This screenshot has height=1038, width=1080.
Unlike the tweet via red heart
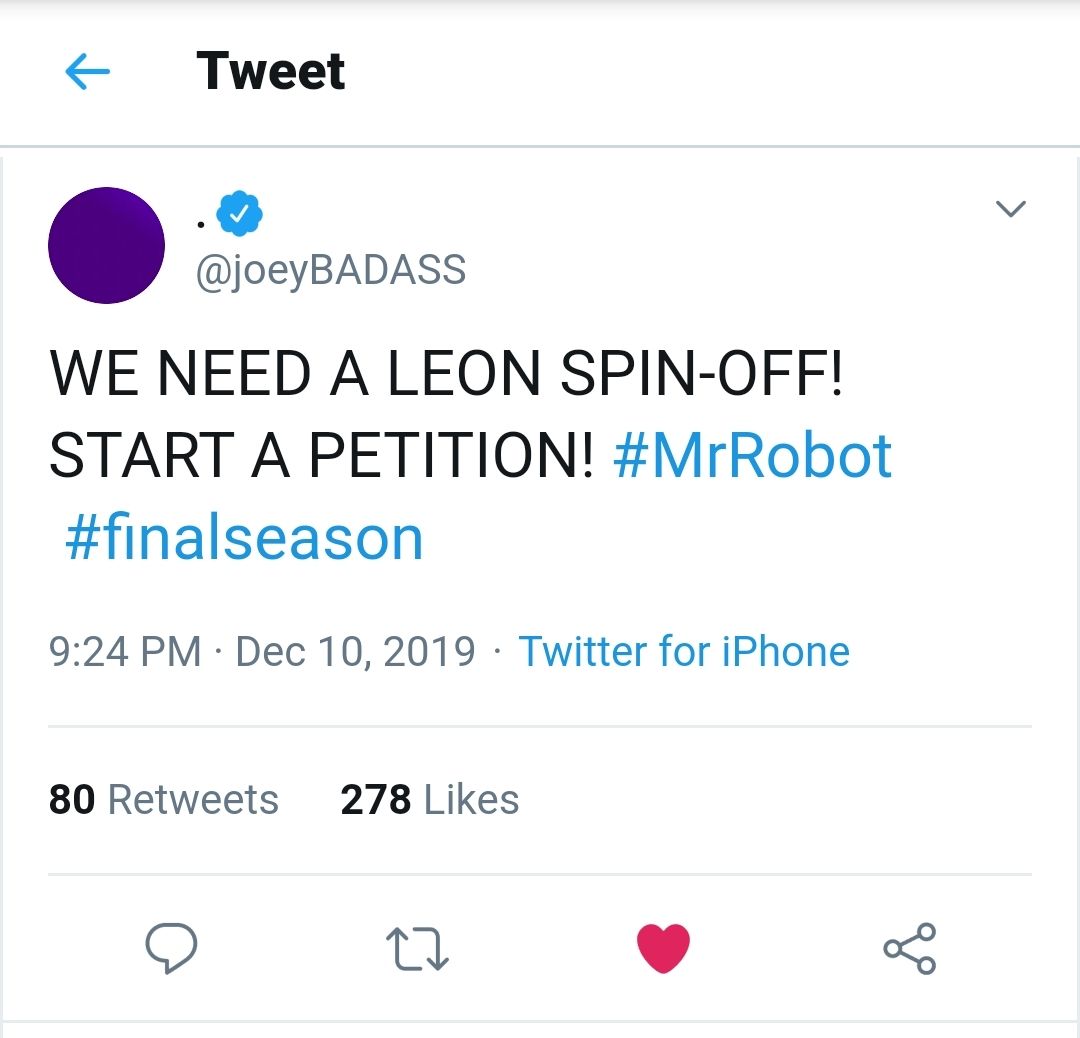pos(663,948)
